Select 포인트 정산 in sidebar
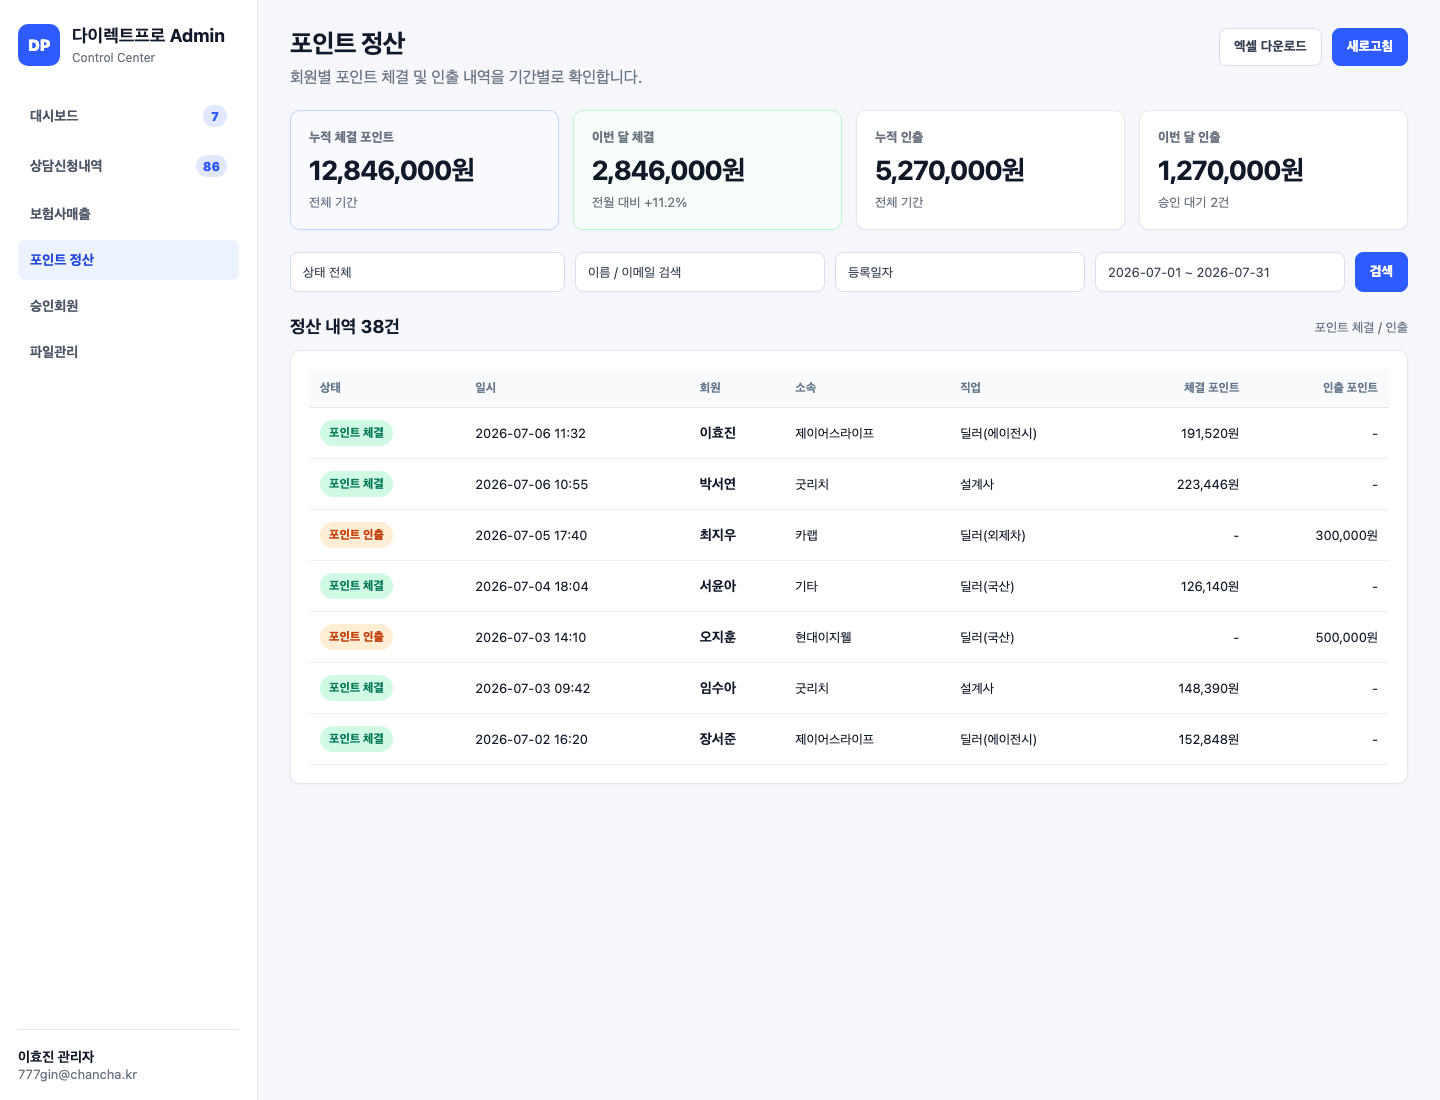The height and width of the screenshot is (1100, 1440). coord(128,260)
